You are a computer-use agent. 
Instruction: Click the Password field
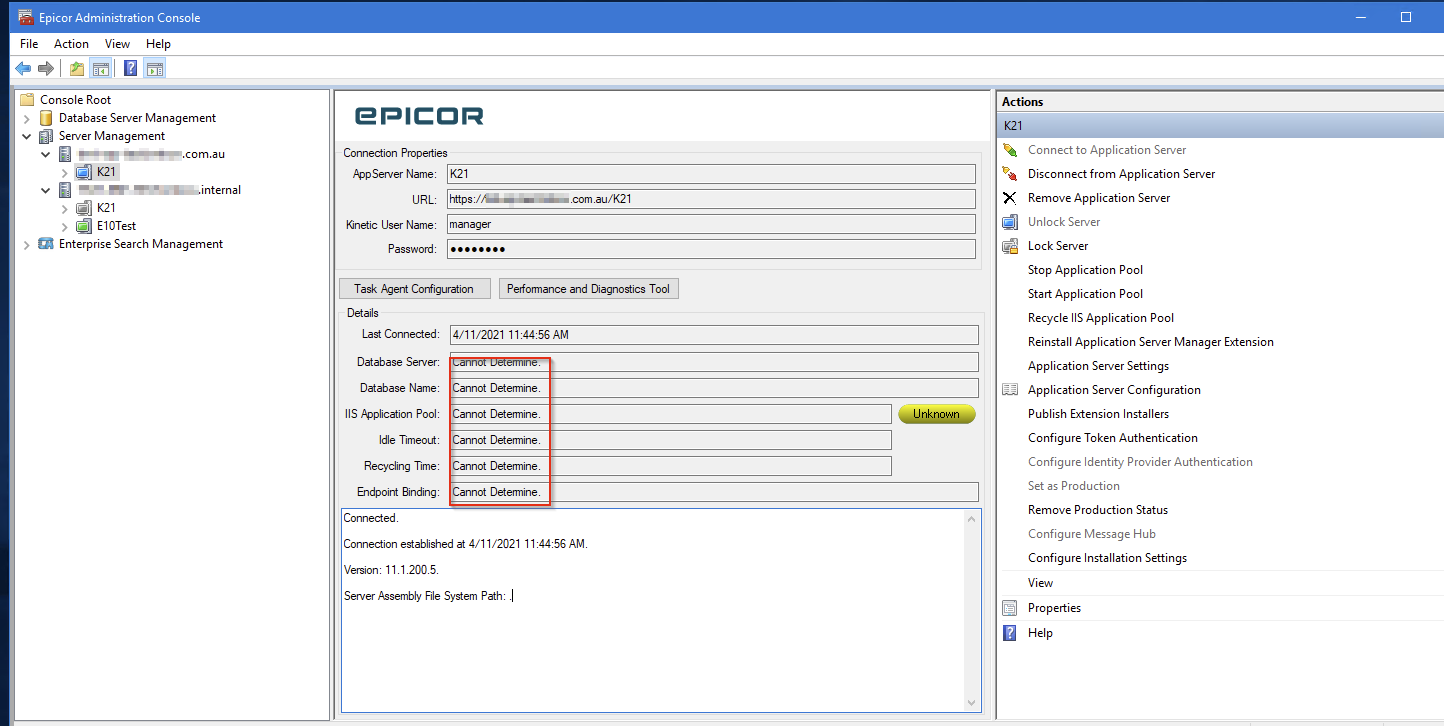711,249
